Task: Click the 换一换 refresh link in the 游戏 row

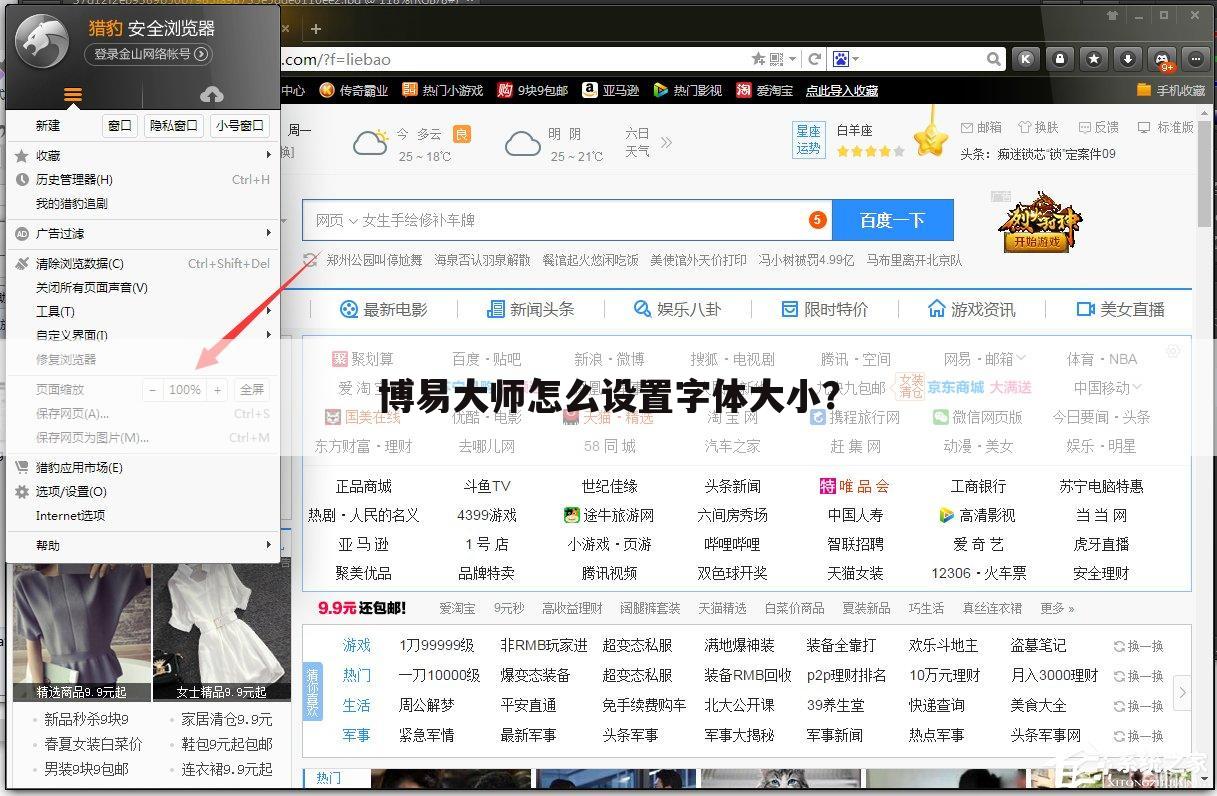Action: 1138,646
